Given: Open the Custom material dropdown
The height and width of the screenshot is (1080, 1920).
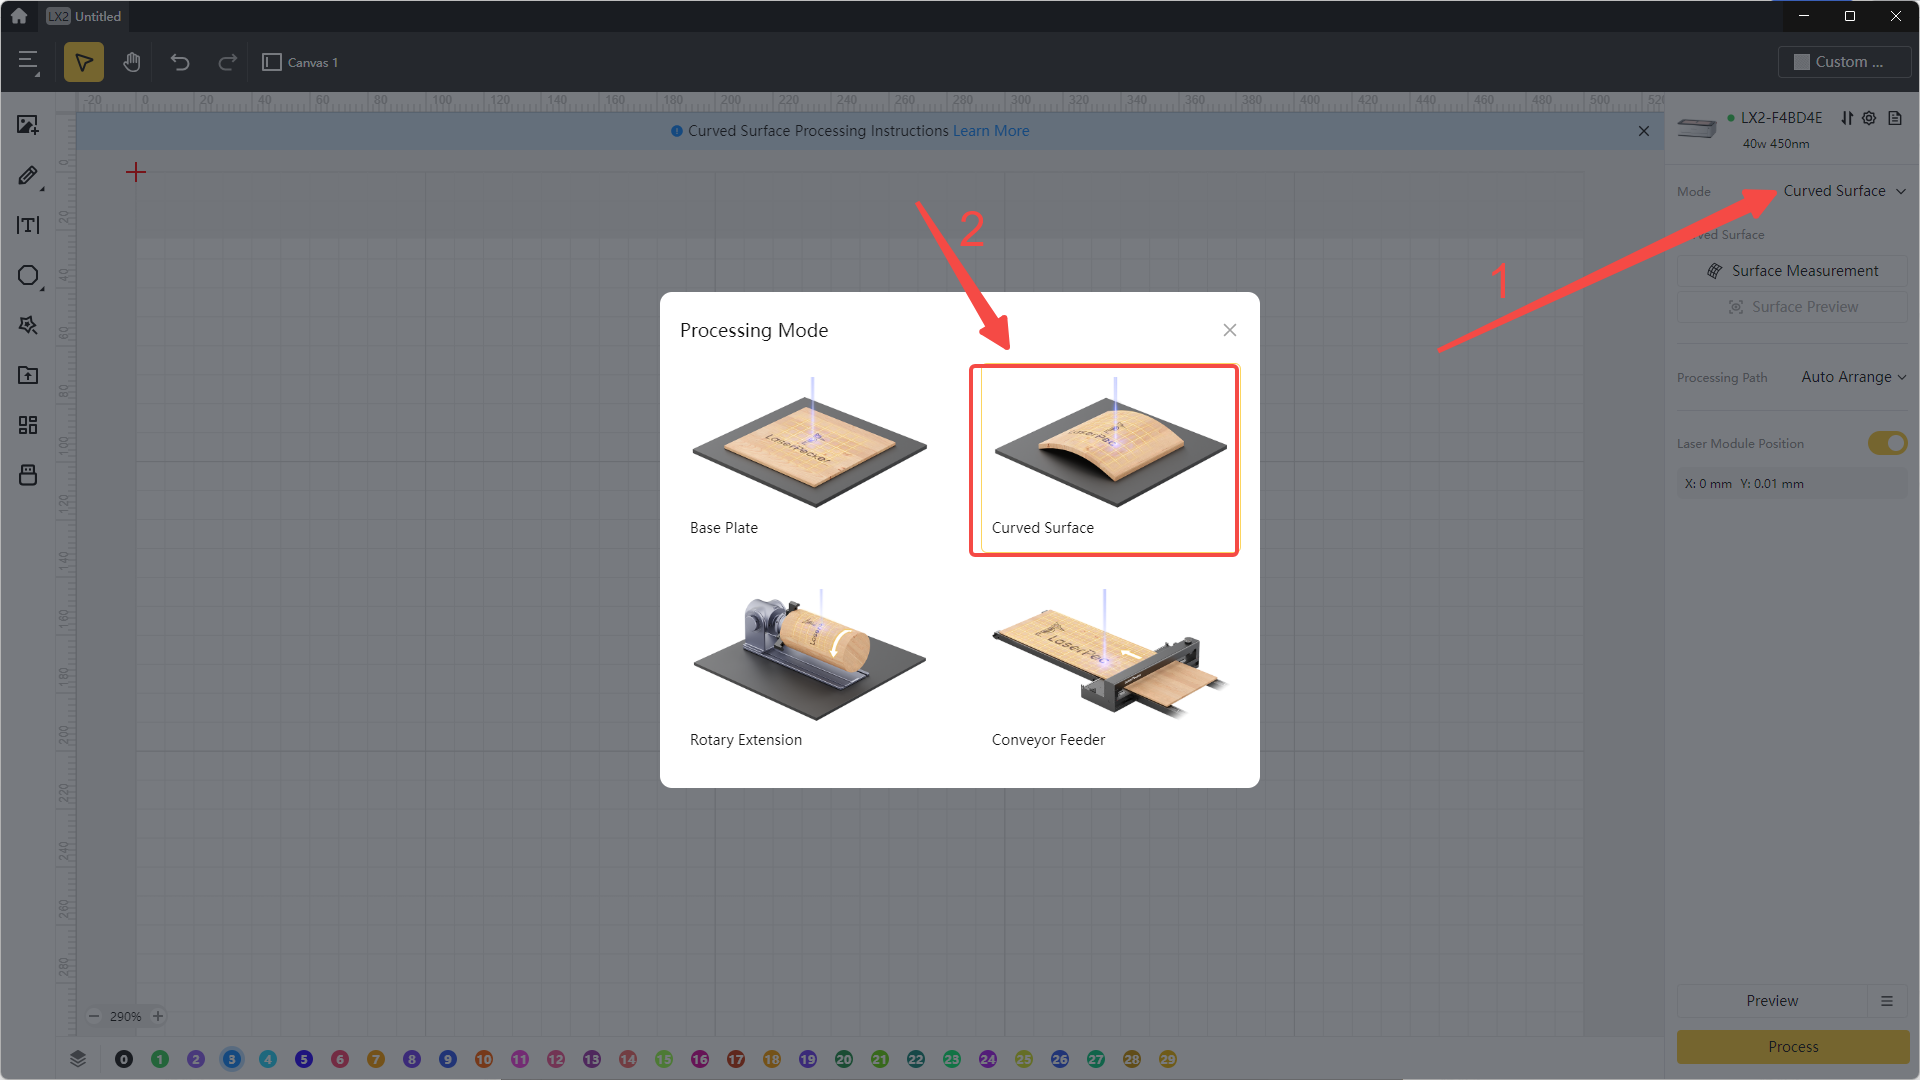Looking at the screenshot, I should [x=1843, y=62].
